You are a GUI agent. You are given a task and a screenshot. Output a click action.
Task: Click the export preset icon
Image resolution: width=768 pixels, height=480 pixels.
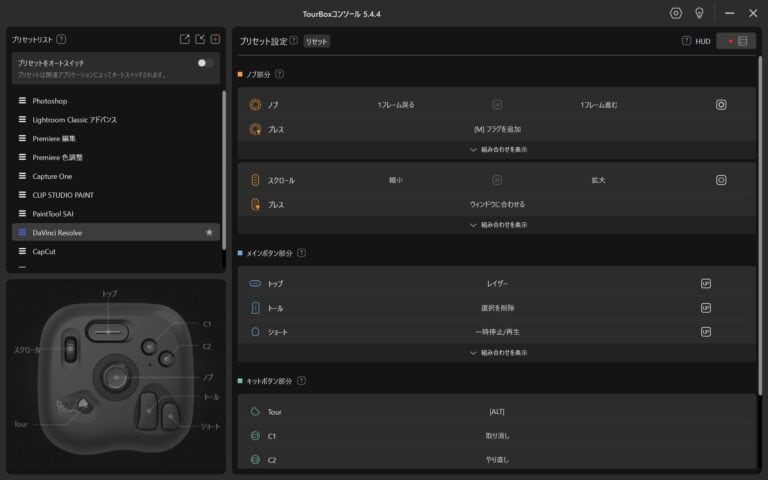click(184, 39)
